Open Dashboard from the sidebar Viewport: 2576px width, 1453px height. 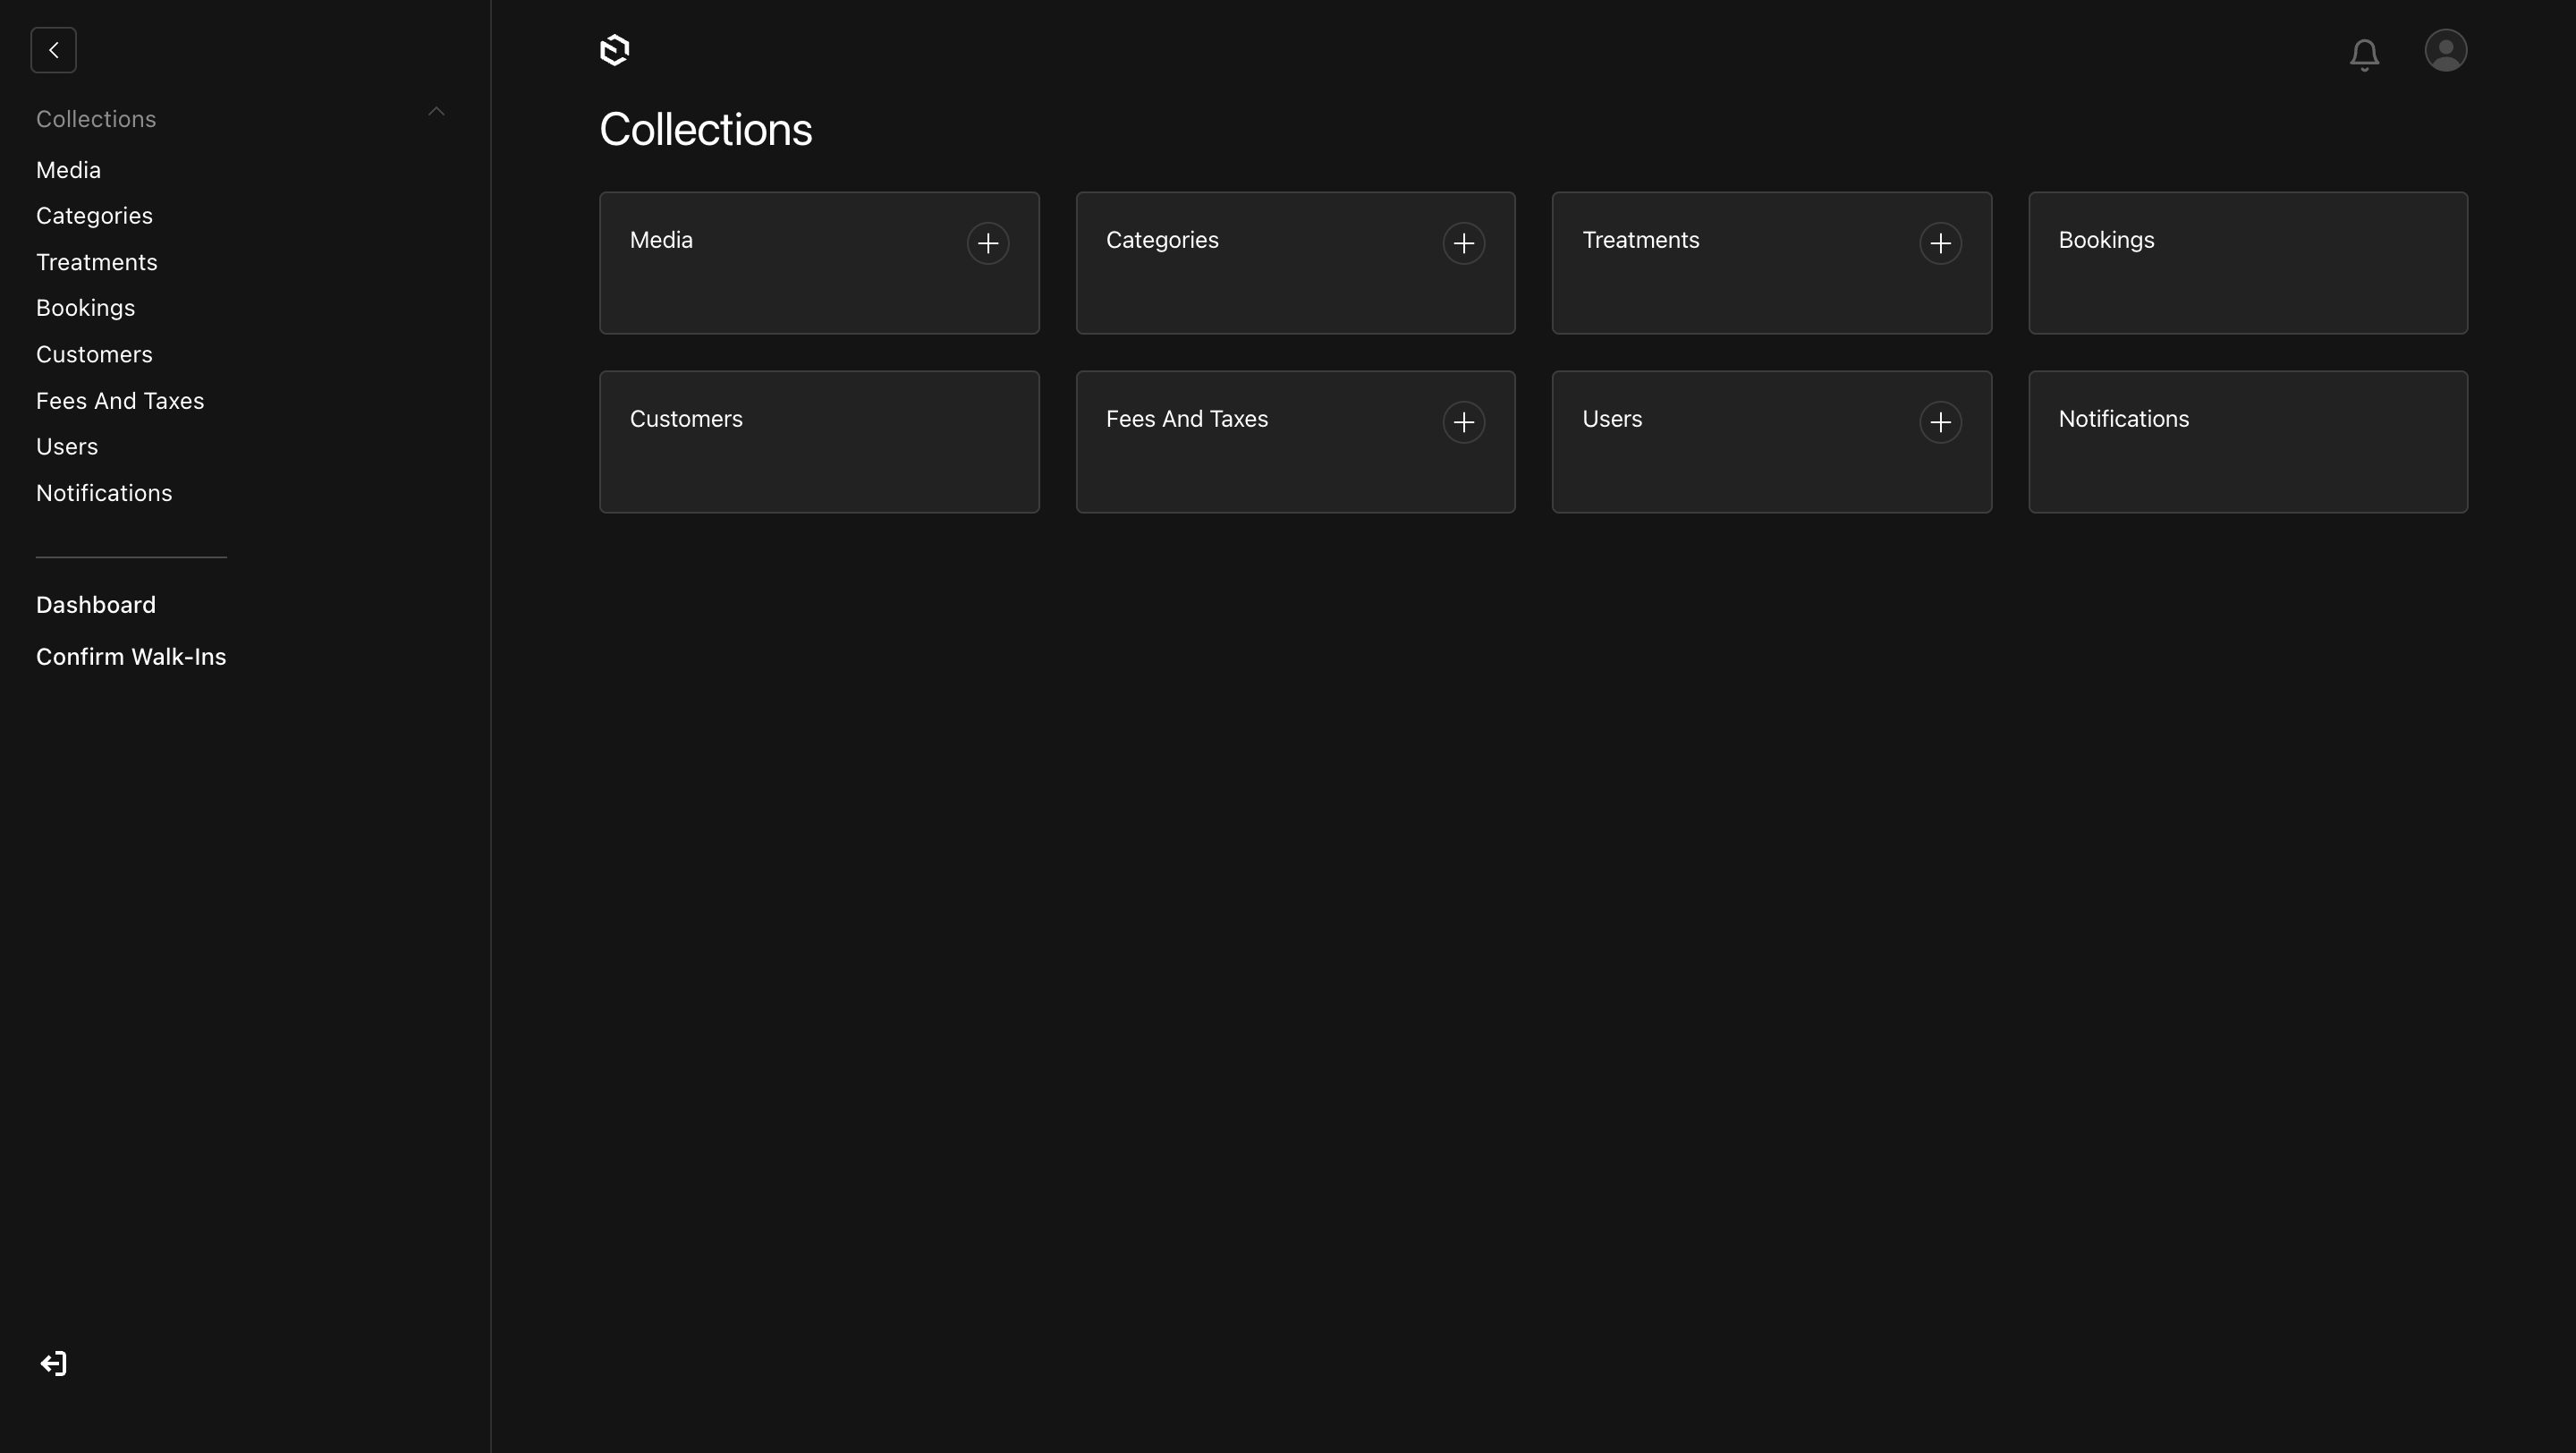96,604
